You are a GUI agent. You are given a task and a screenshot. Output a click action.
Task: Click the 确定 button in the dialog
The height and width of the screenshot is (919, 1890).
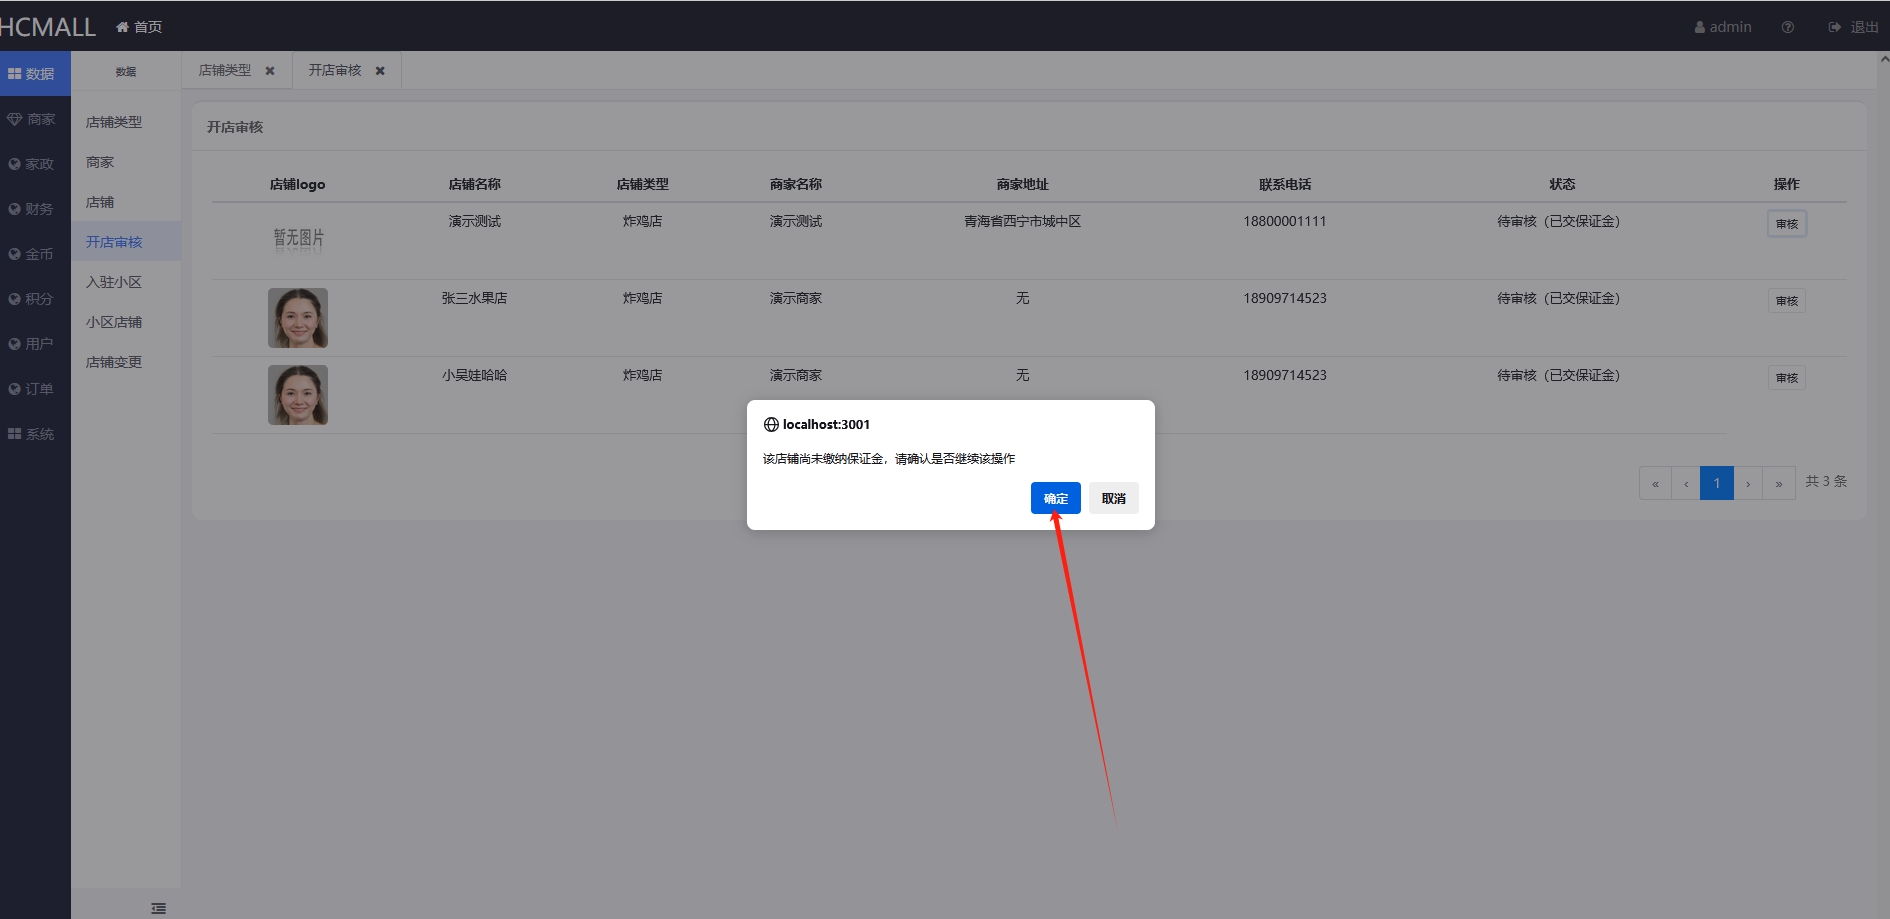(x=1055, y=498)
